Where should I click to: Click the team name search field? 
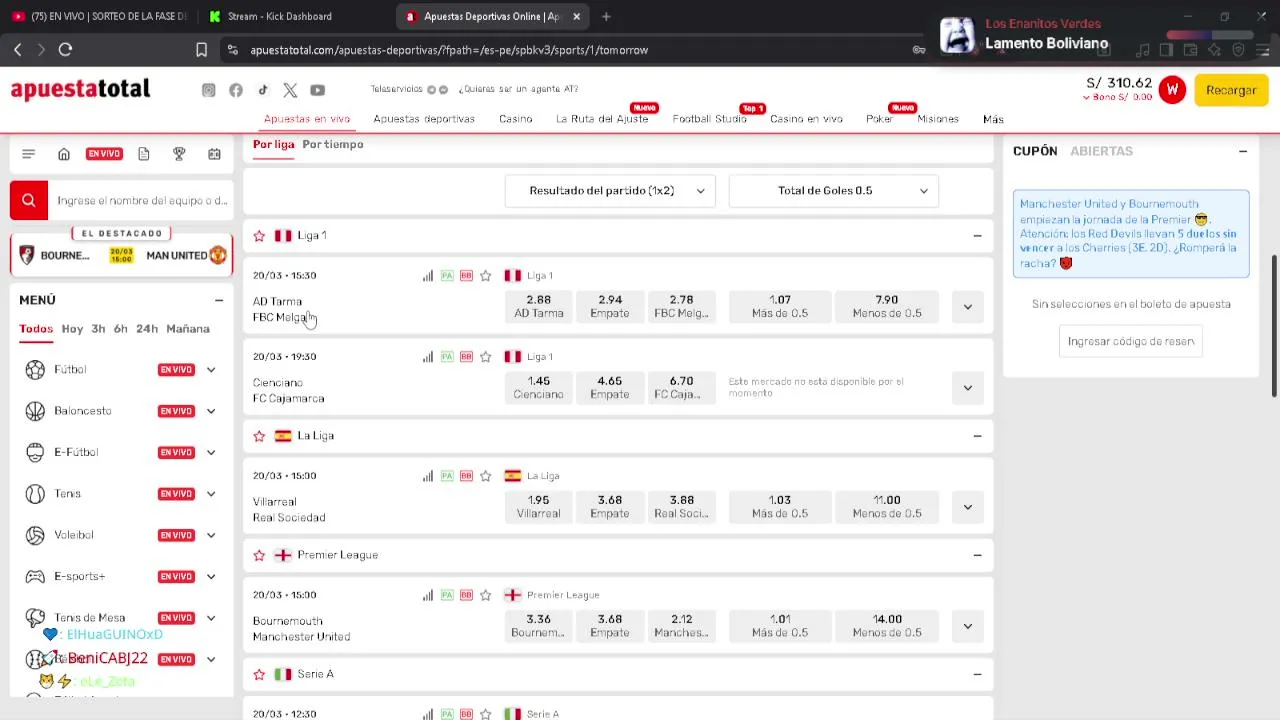[x=142, y=200]
